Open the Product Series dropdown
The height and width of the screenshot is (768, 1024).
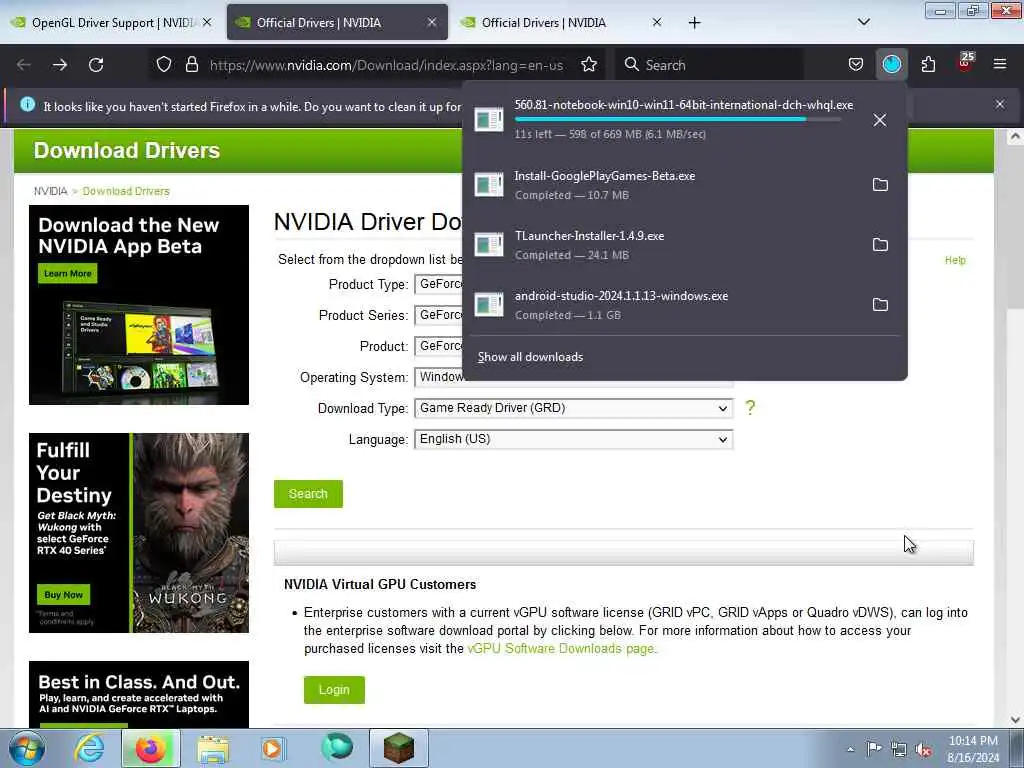439,315
